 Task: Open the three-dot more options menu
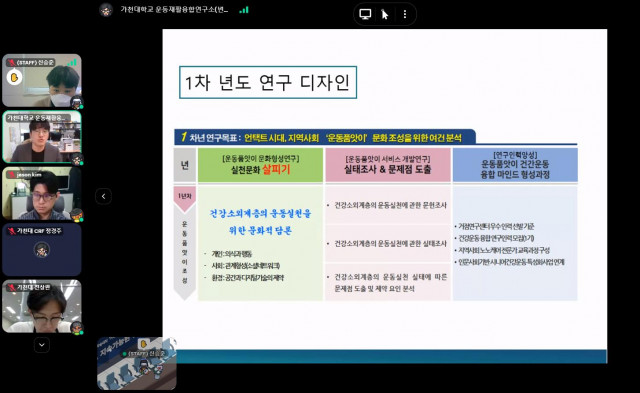point(404,15)
